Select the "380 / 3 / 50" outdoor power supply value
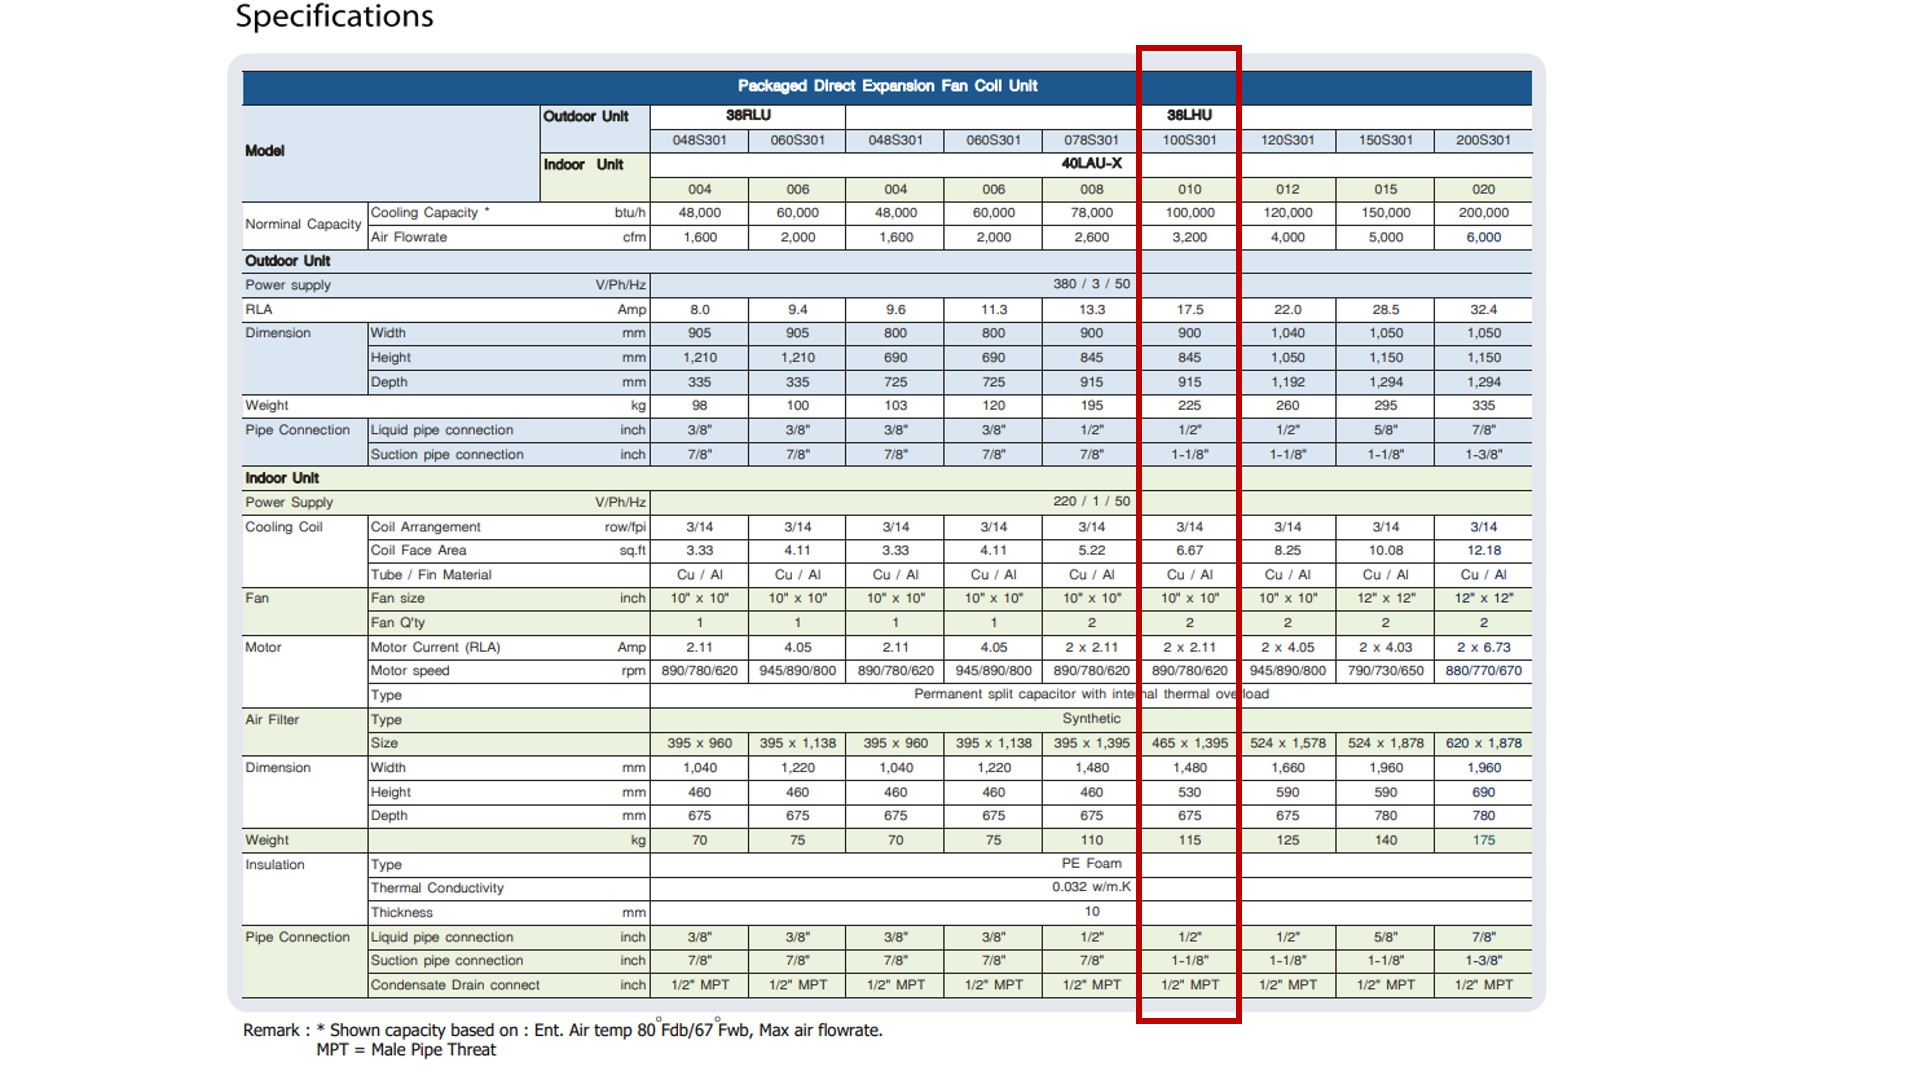This screenshot has width=1920, height=1080. point(1091,284)
